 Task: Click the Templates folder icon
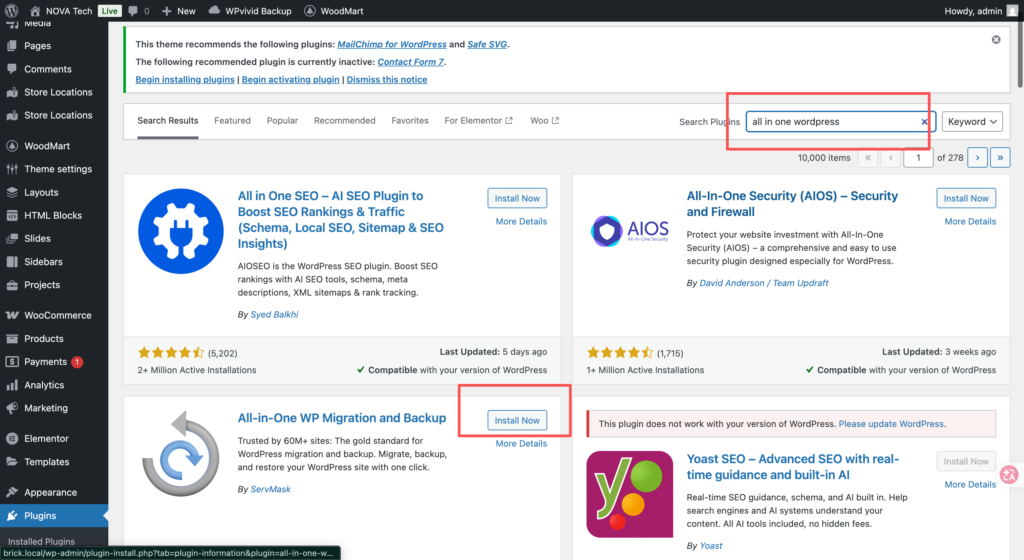pos(12,461)
